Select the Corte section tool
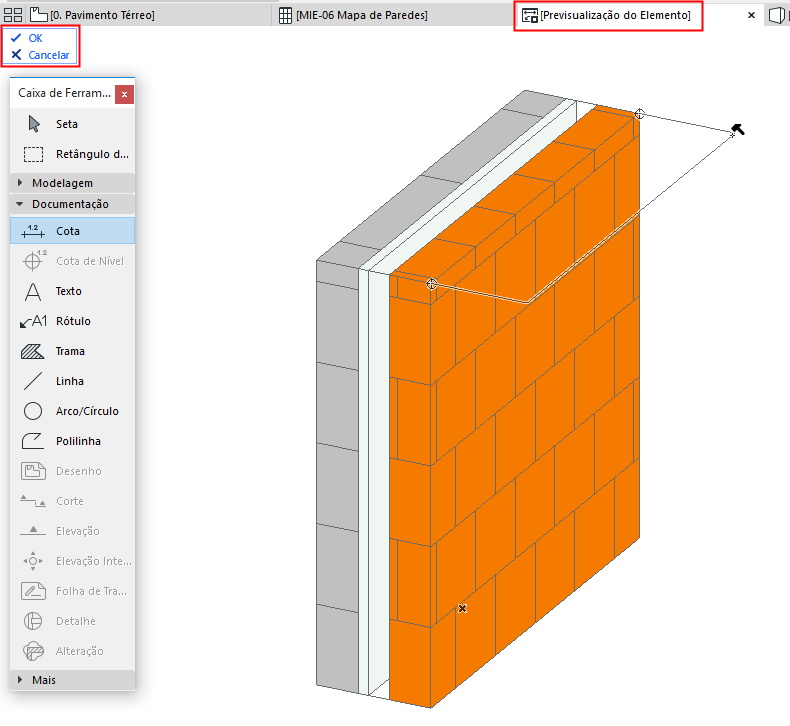This screenshot has width=790, height=726. click(72, 501)
